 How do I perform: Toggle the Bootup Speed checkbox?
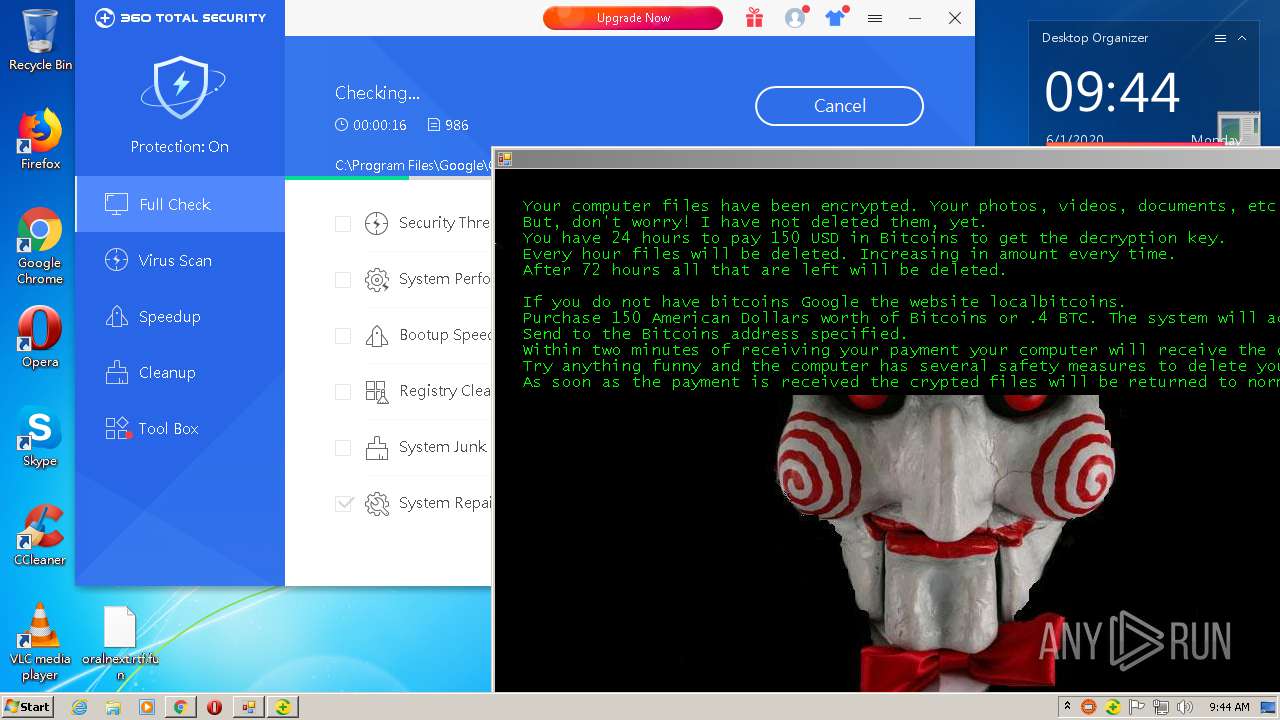(x=343, y=335)
